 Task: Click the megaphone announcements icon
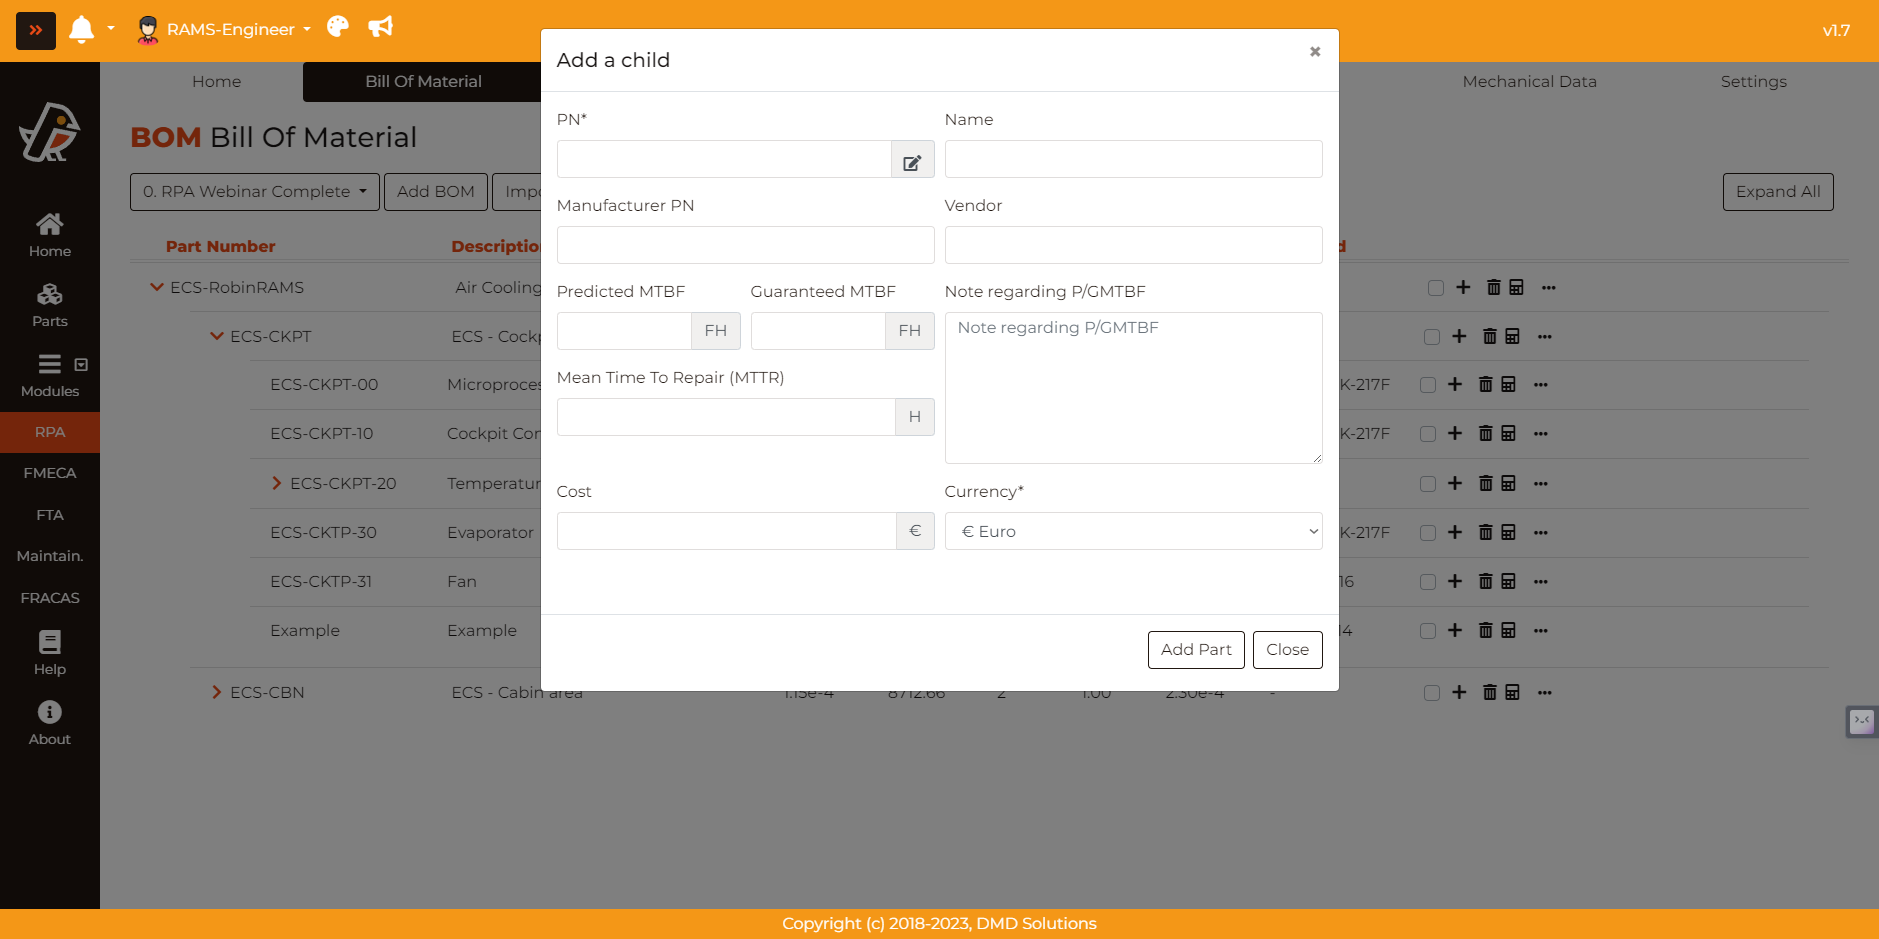[x=381, y=27]
